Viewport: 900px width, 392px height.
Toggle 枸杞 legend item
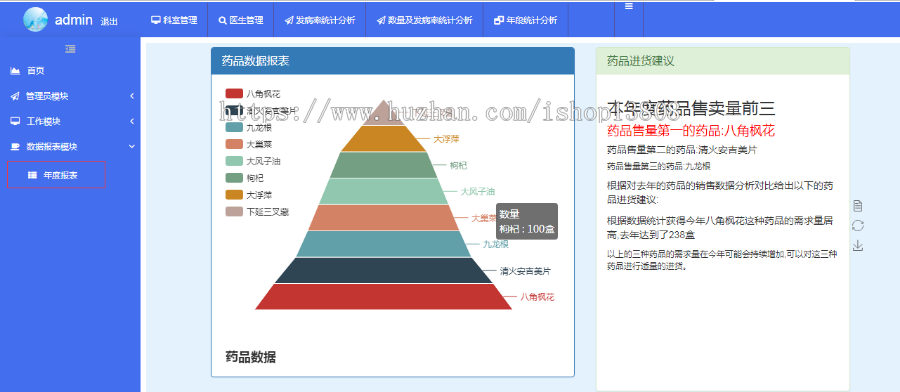[x=245, y=178]
